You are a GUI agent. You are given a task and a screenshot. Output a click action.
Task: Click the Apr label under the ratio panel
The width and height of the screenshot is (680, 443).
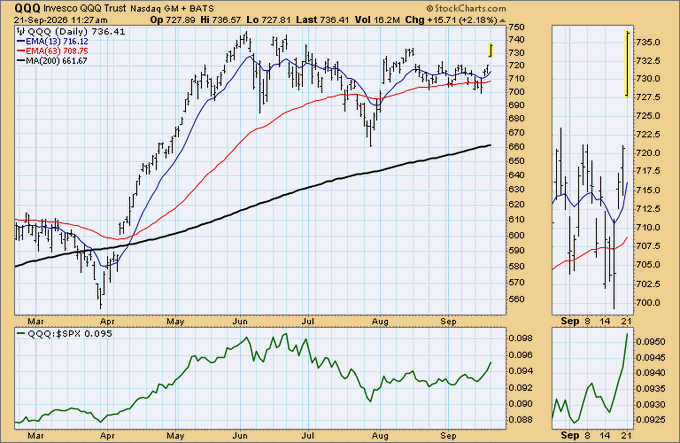tap(107, 436)
